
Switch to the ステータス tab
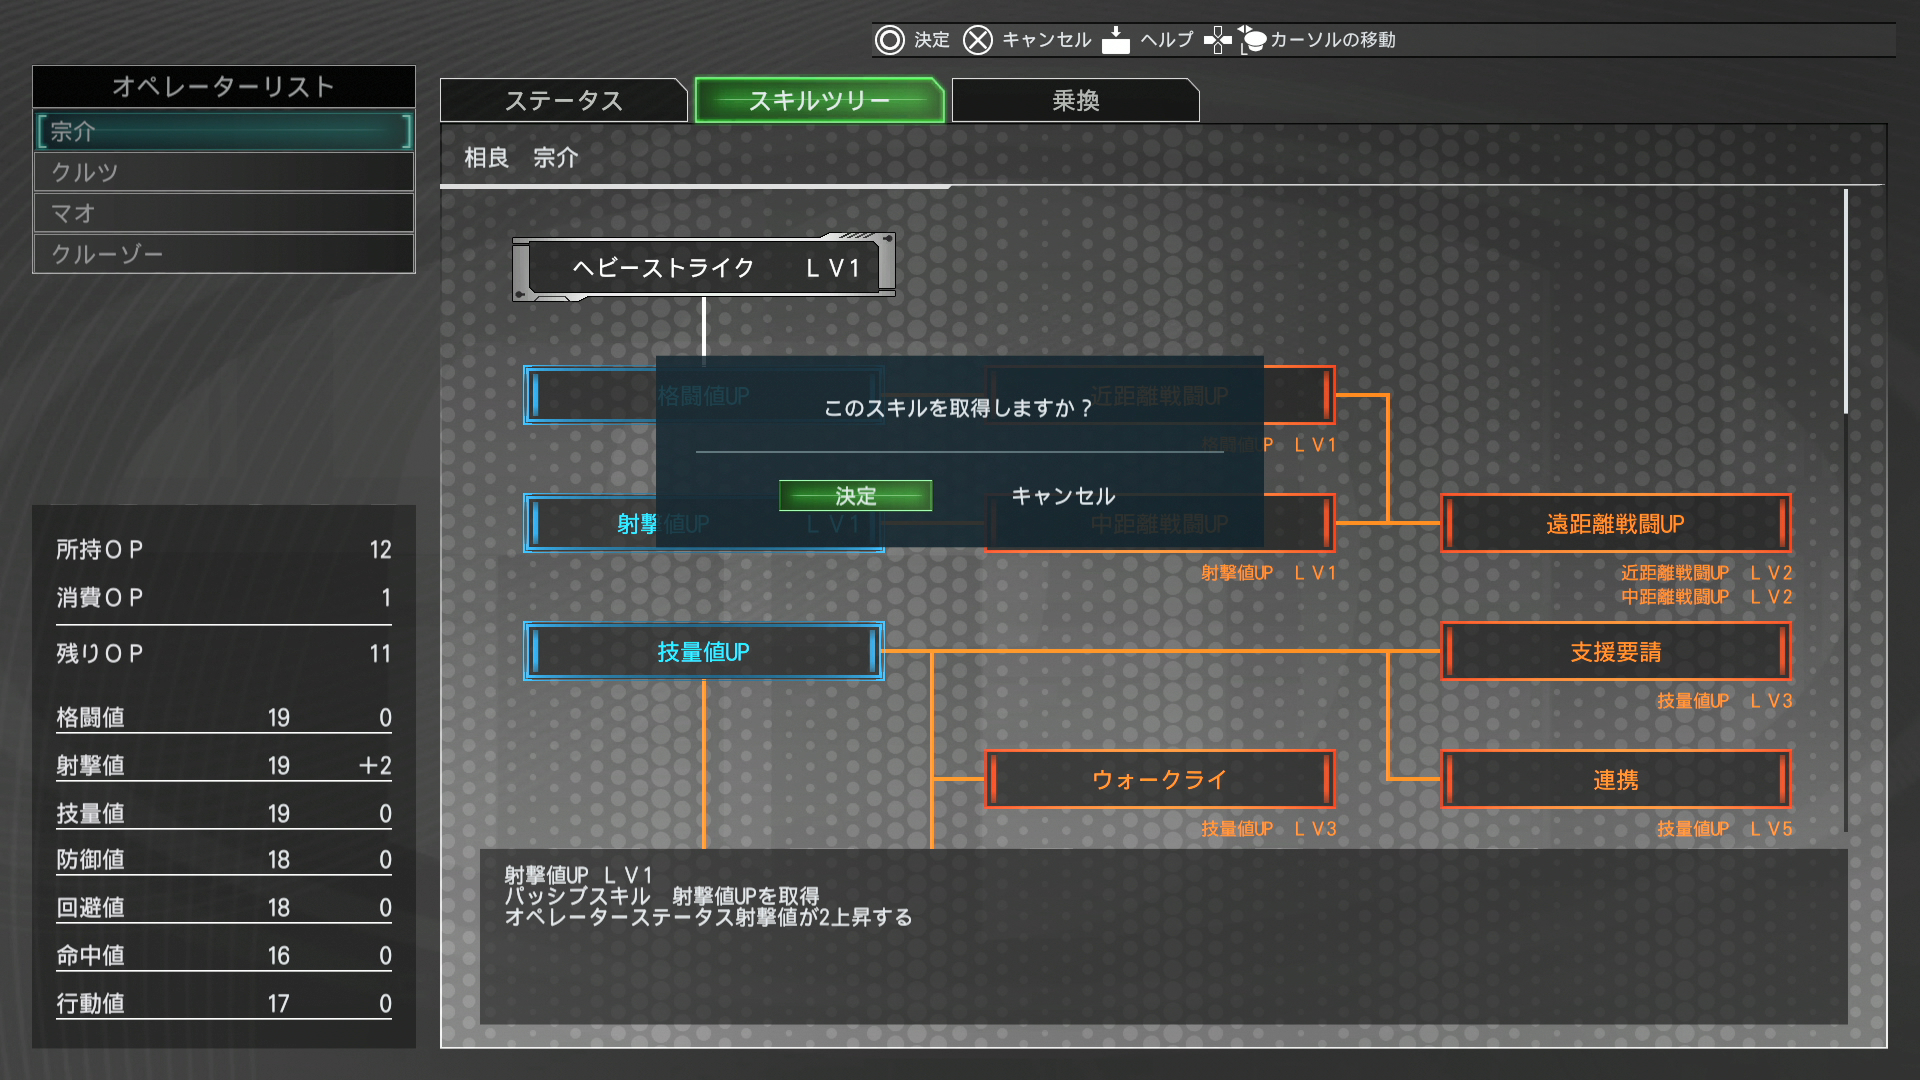[x=564, y=101]
